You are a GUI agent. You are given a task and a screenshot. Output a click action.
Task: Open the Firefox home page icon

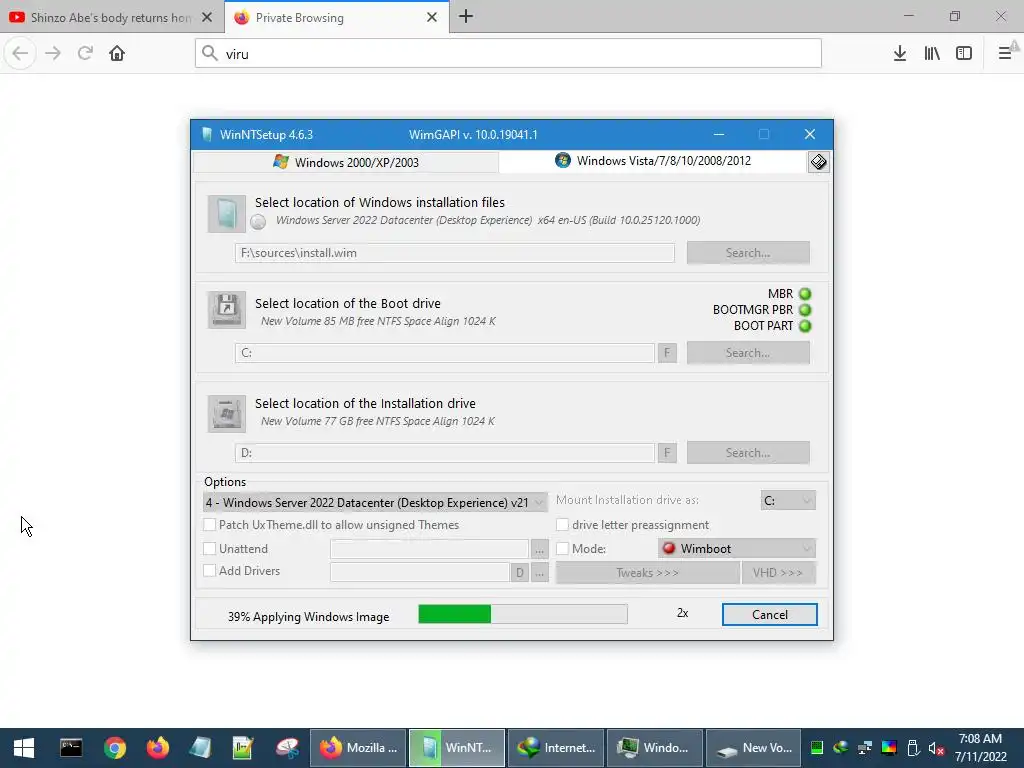click(117, 54)
